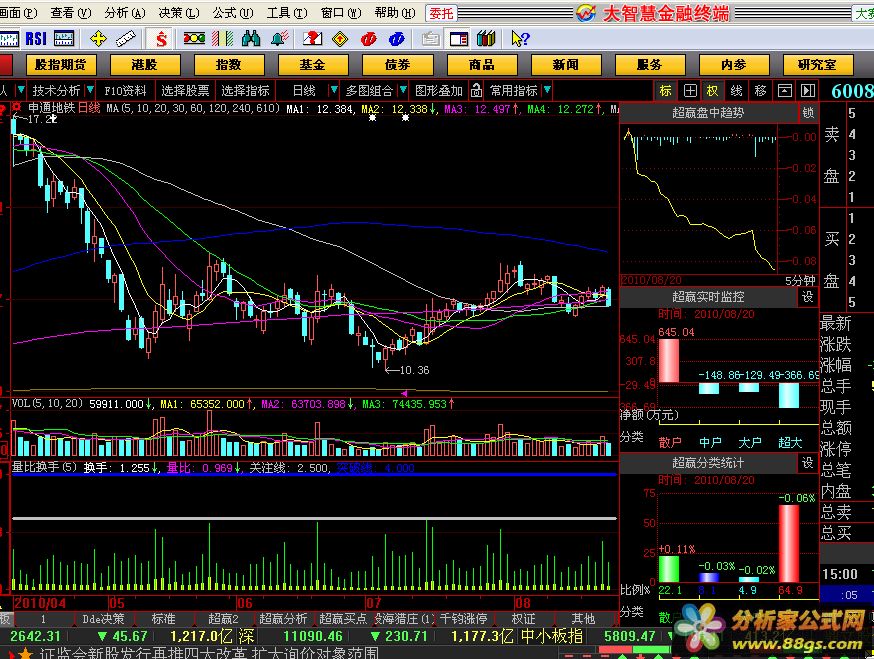This screenshot has width=874, height=659.
Task: Select the yellow four-way move arrow tool
Action: (98, 38)
